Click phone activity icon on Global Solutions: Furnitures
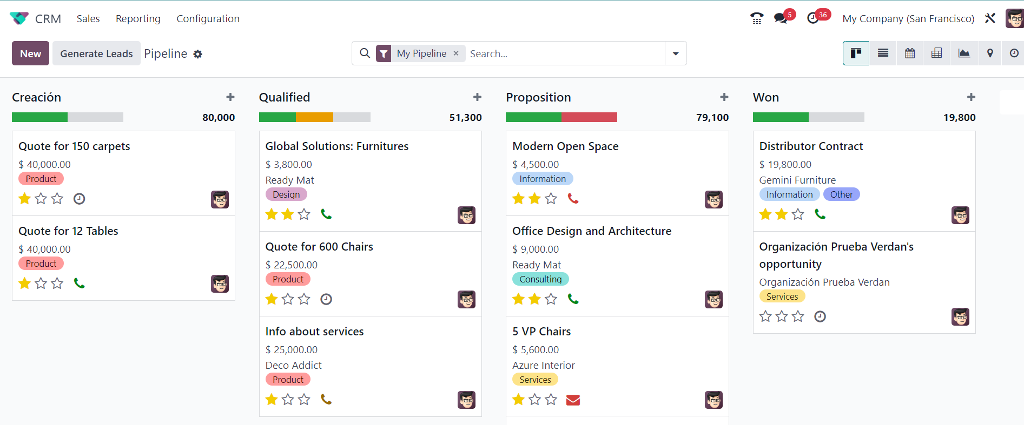 click(x=327, y=214)
